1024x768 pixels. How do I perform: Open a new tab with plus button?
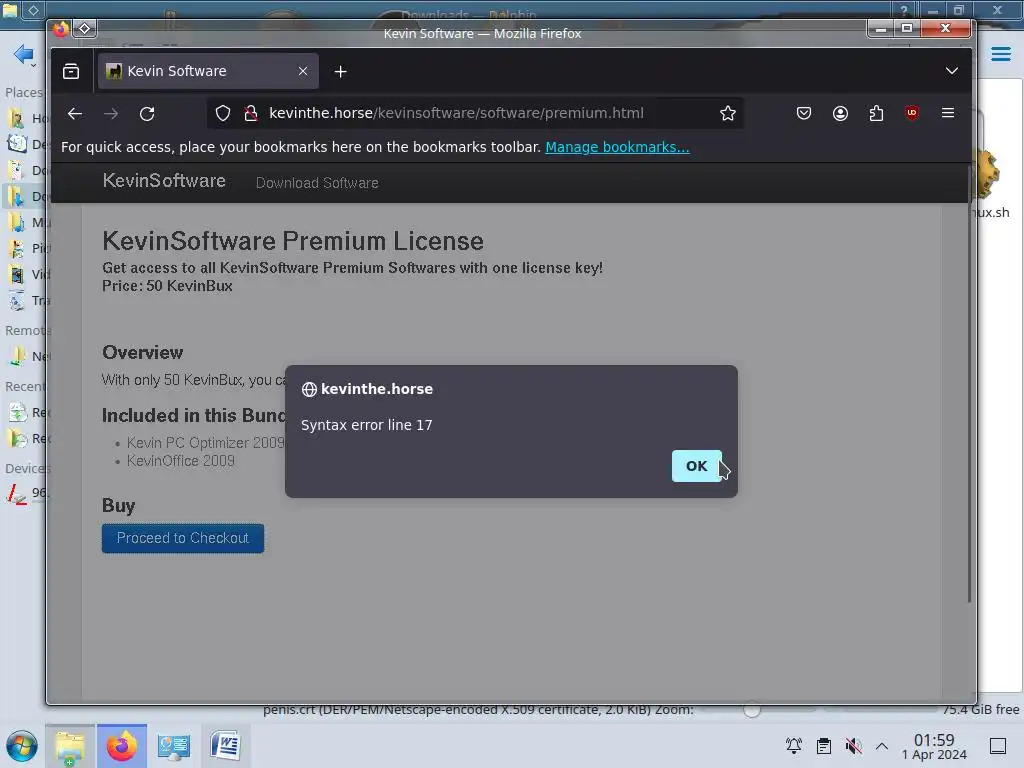(x=340, y=72)
